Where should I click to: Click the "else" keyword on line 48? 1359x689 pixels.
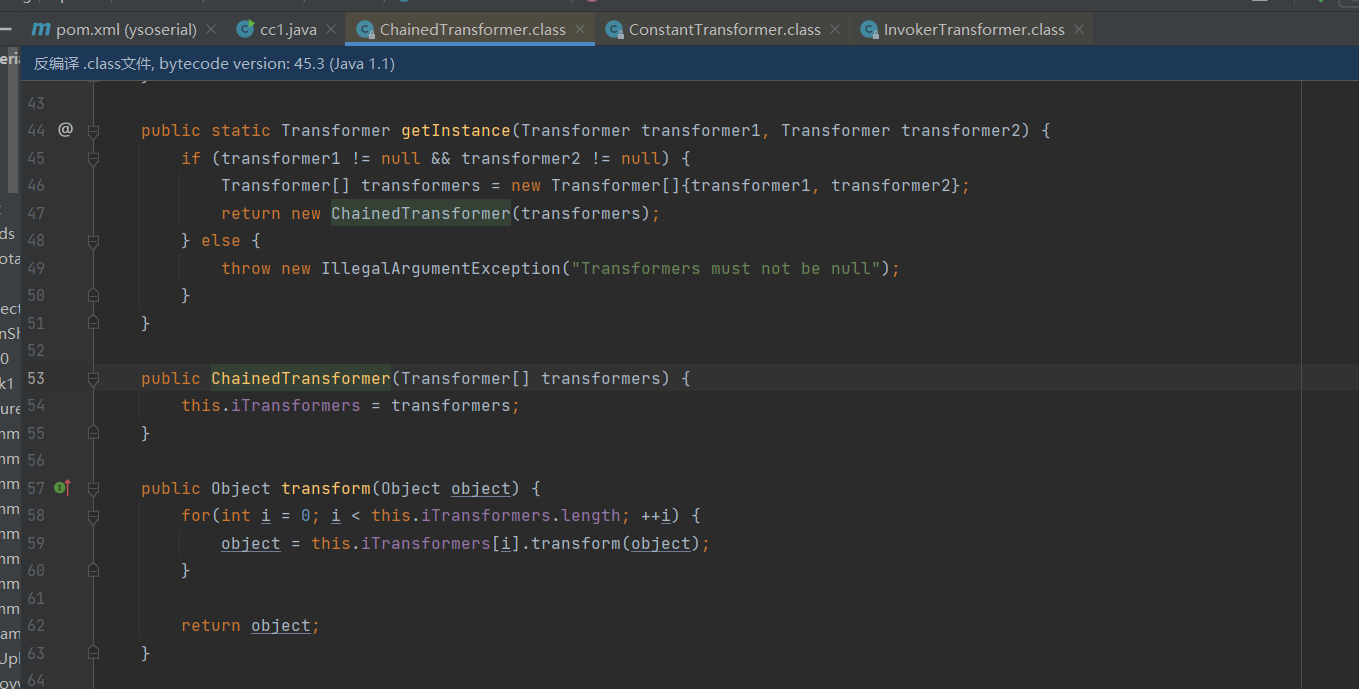click(221, 241)
